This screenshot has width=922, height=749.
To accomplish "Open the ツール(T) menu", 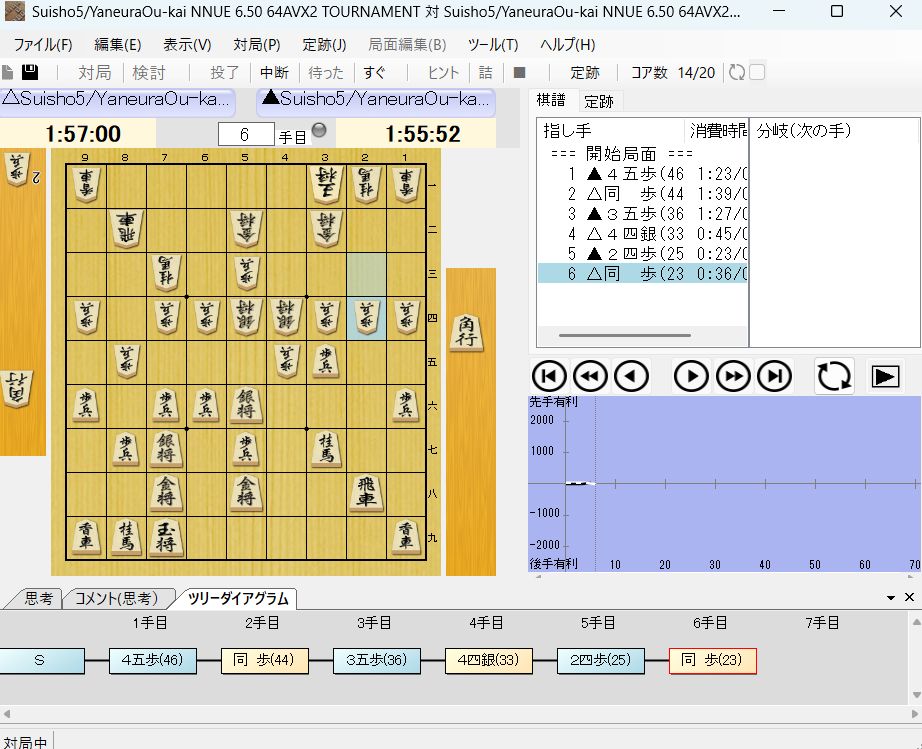I will coord(493,45).
